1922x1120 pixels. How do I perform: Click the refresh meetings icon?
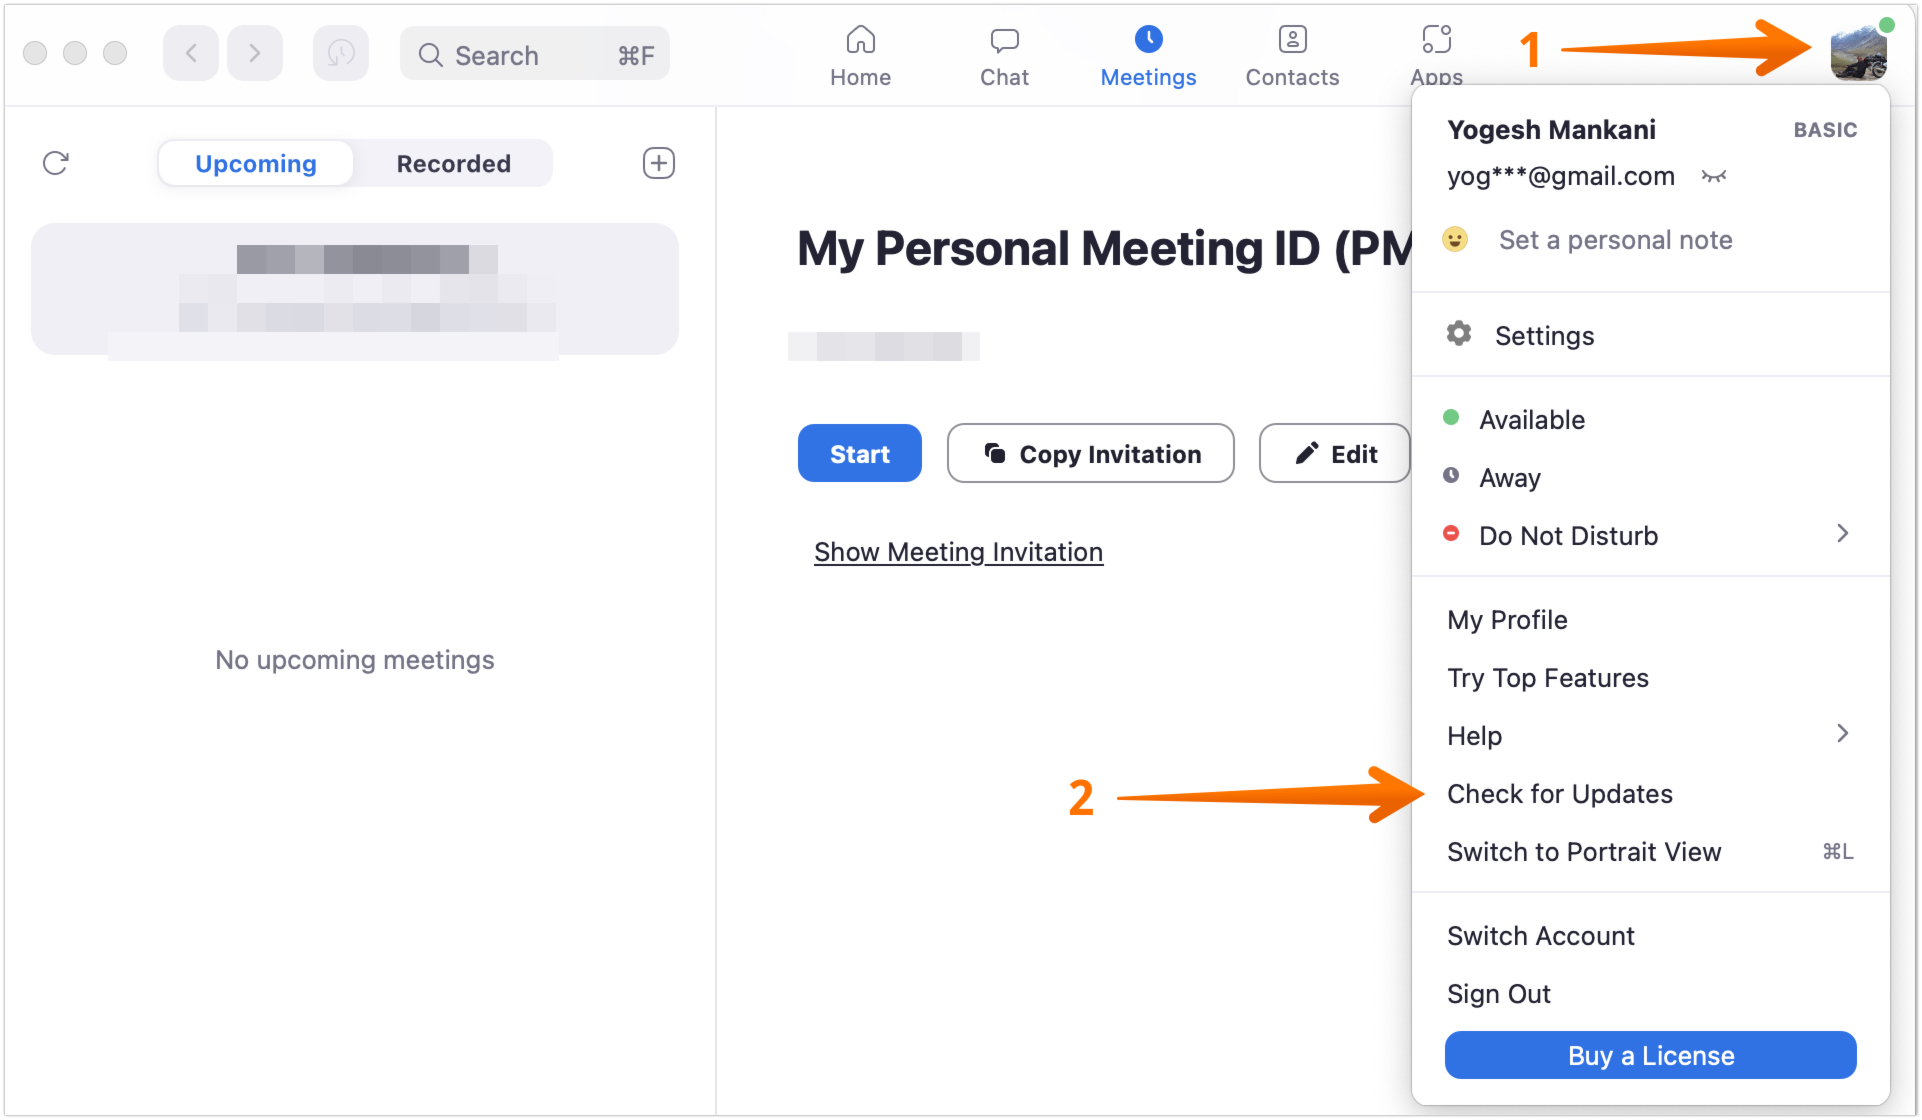tap(56, 163)
